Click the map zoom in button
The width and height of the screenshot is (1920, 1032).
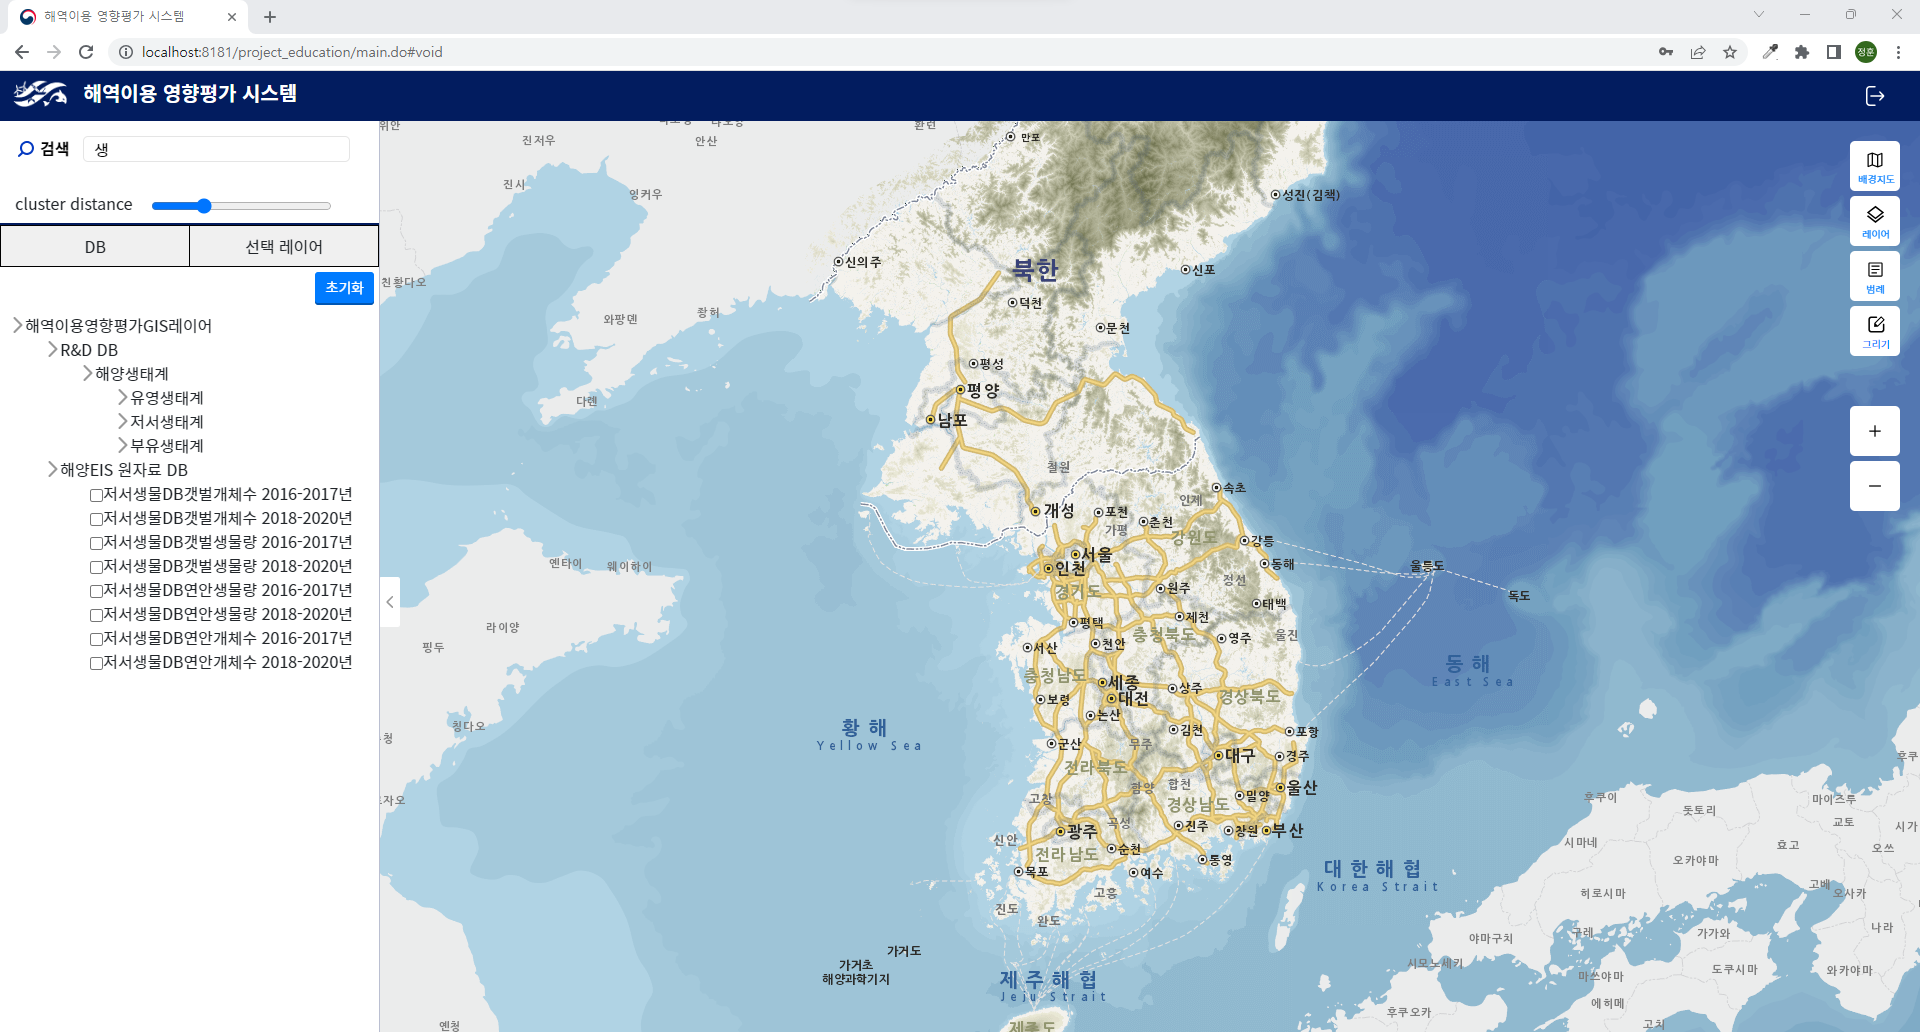[x=1874, y=431]
